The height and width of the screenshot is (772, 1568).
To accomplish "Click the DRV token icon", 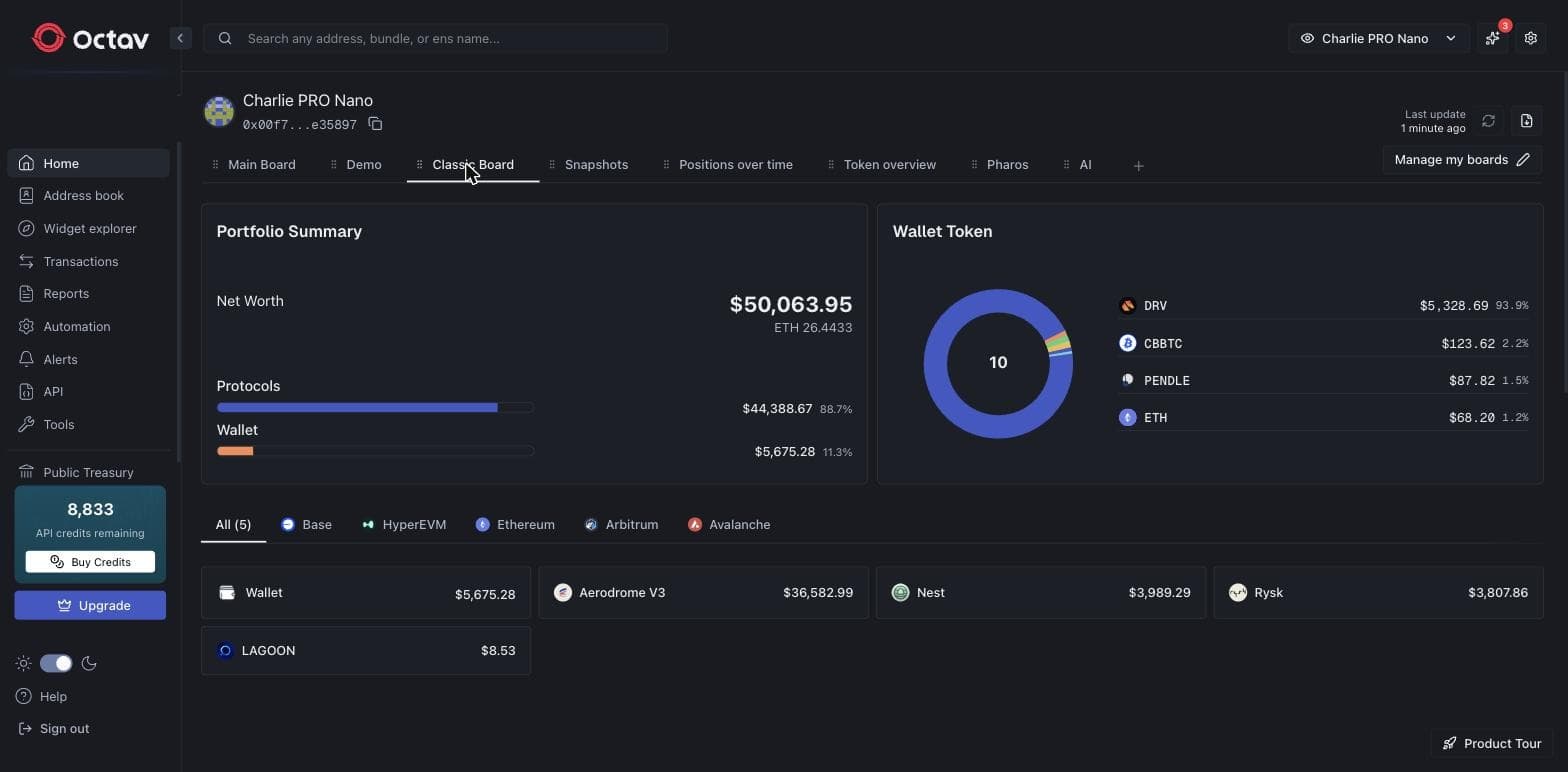I will [x=1127, y=306].
